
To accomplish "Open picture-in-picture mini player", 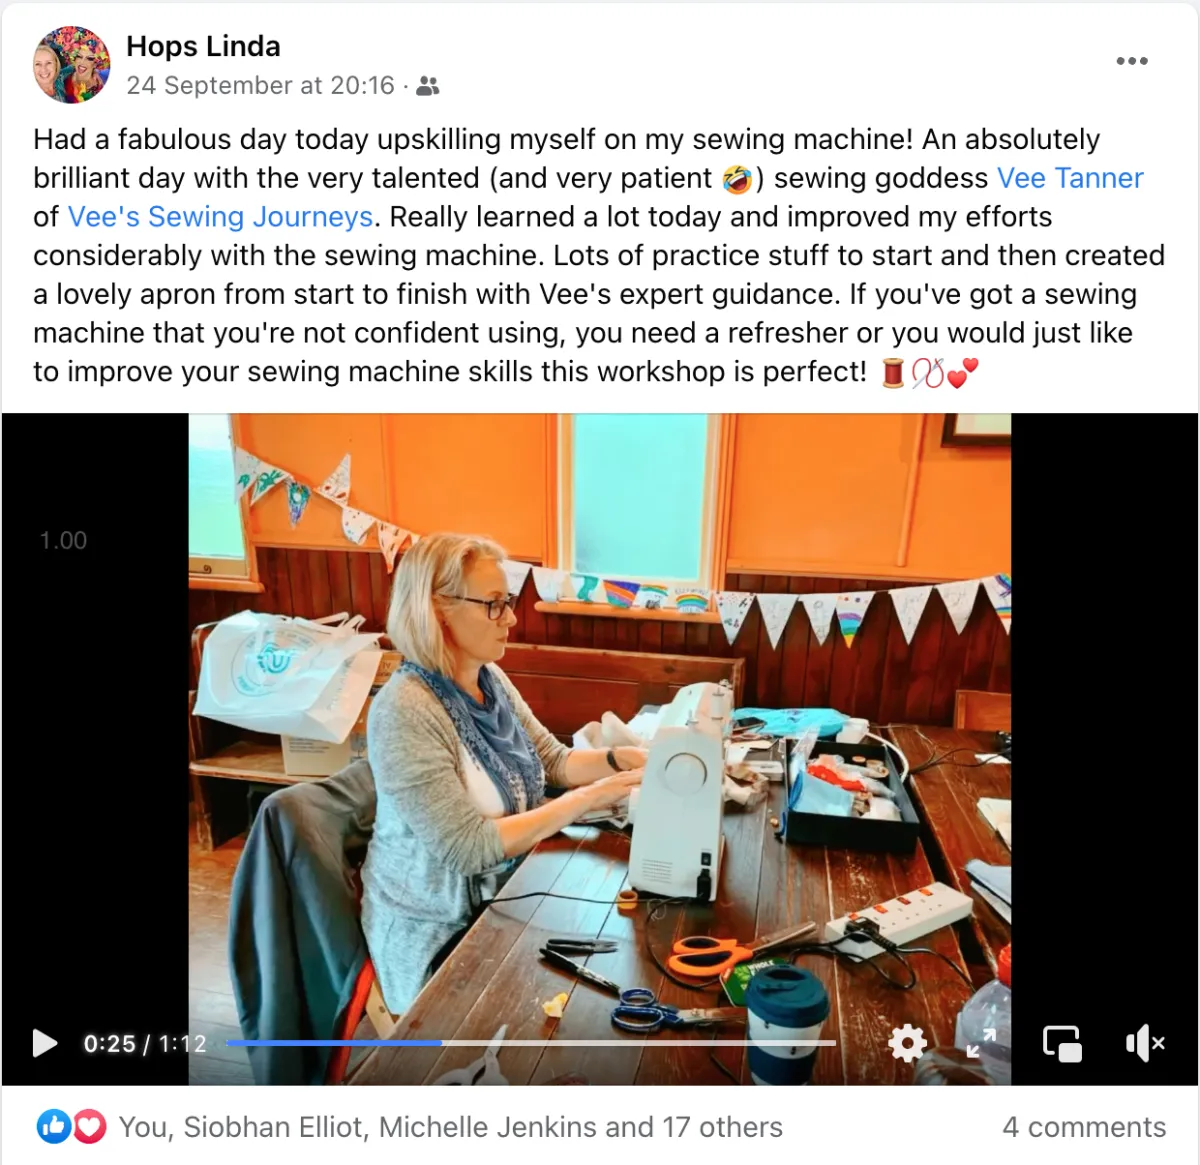I will coord(1062,1043).
